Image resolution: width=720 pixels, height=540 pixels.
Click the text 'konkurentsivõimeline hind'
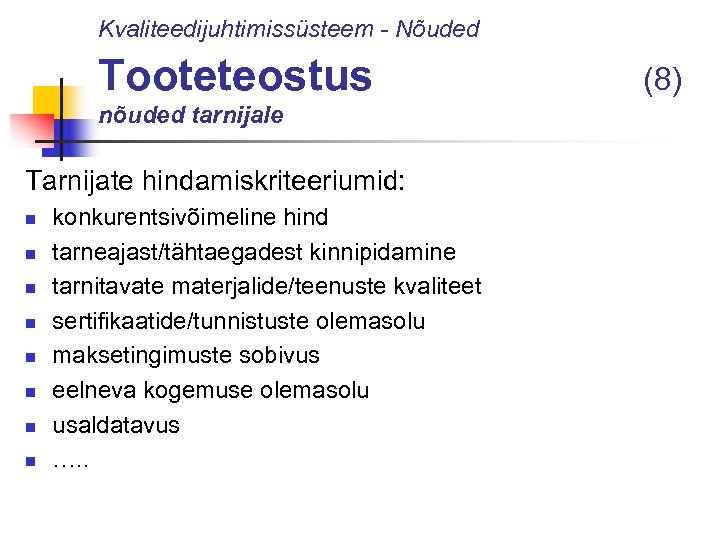click(x=190, y=217)
